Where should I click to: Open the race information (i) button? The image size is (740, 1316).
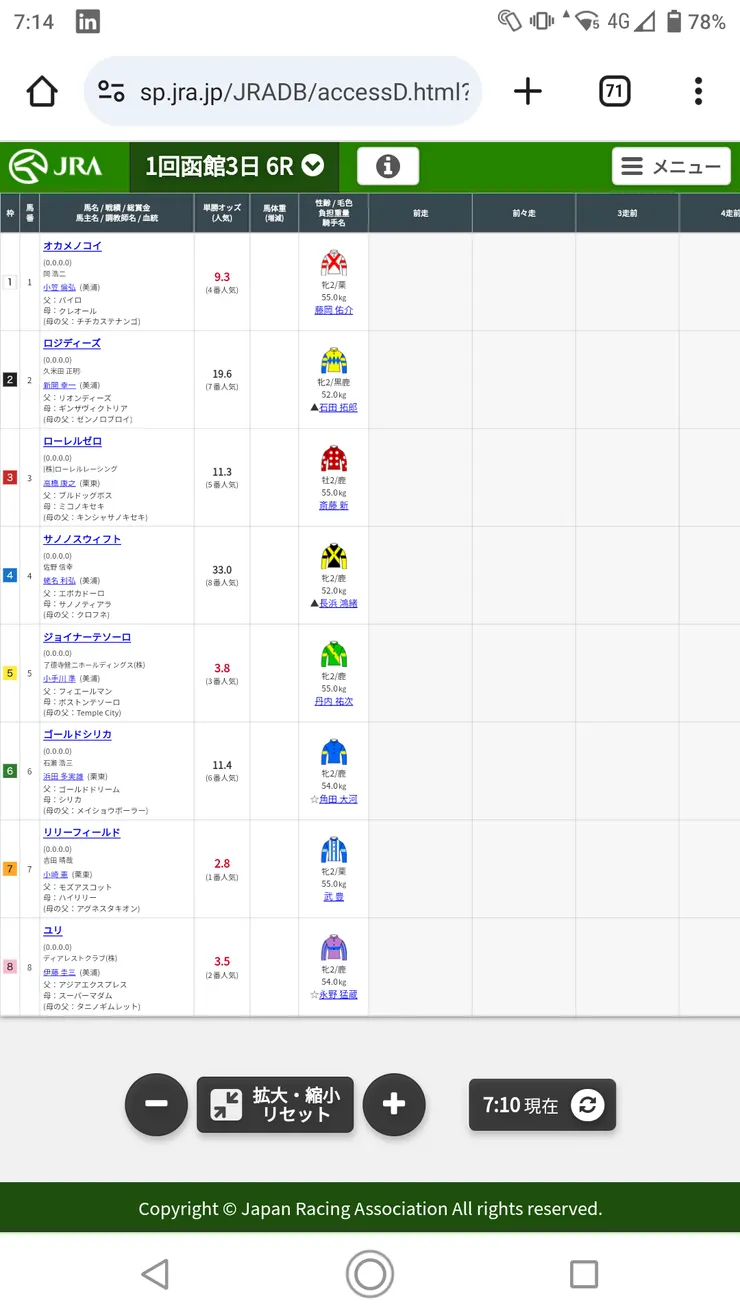[x=388, y=167]
